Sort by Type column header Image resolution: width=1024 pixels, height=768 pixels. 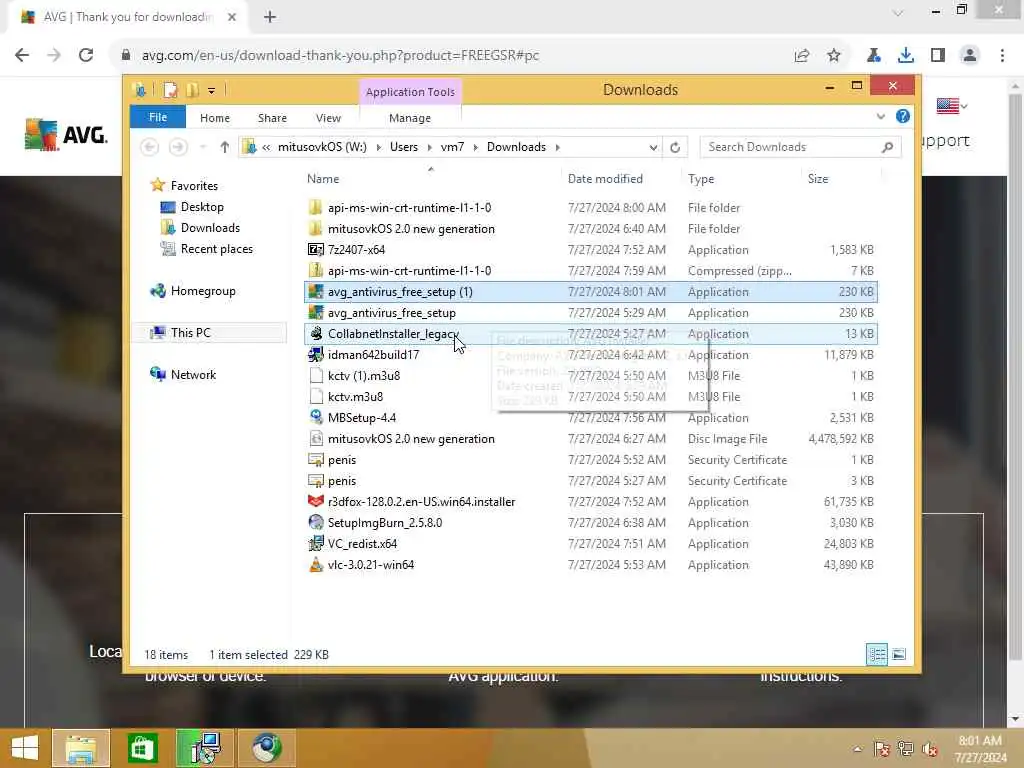pyautogui.click(x=701, y=178)
